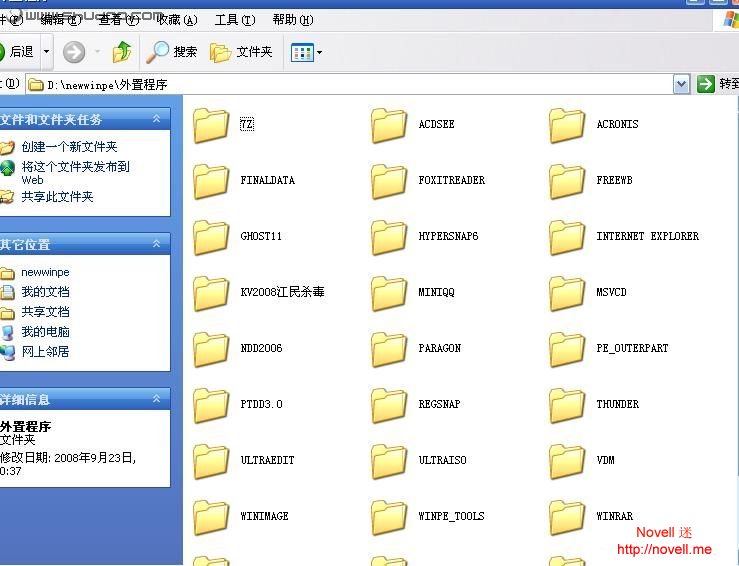Select the WINRAR folder icon
This screenshot has width=739, height=566.
[567, 517]
